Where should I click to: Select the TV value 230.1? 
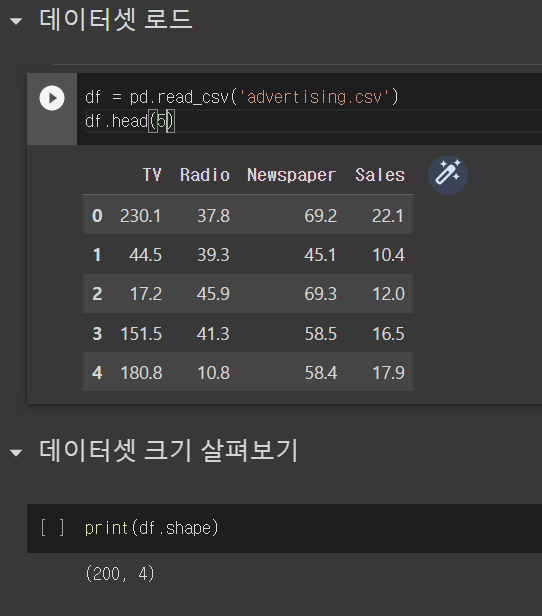[141, 216]
